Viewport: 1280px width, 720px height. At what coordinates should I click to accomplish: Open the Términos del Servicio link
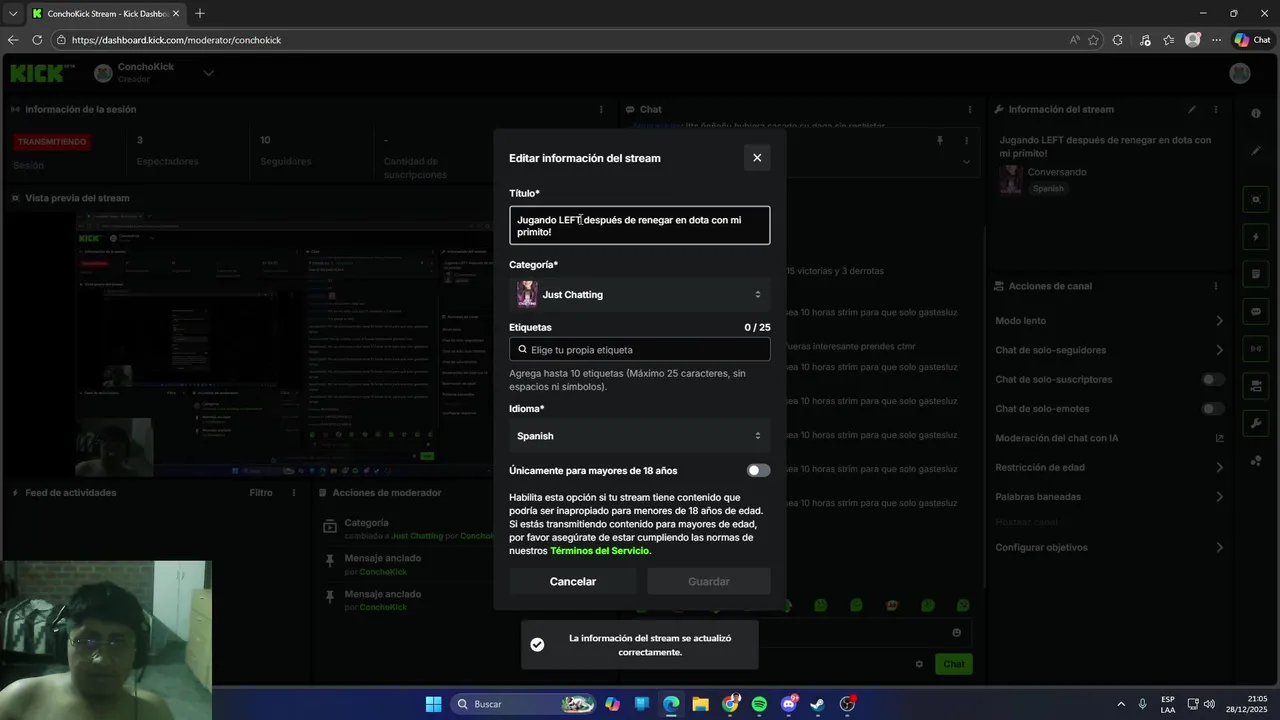(600, 551)
